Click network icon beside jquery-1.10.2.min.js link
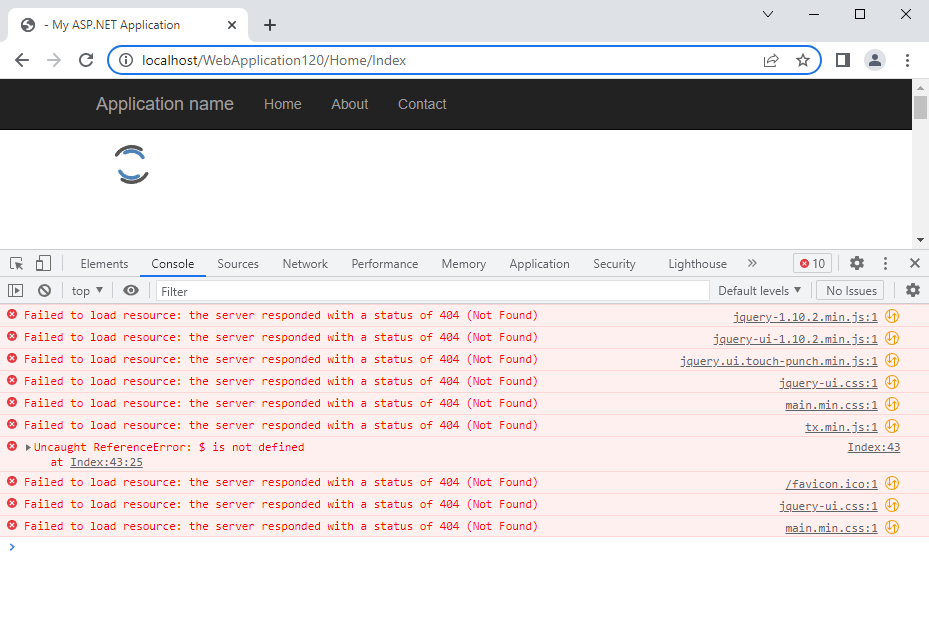Screen dimensions: 929x642 [x=892, y=316]
